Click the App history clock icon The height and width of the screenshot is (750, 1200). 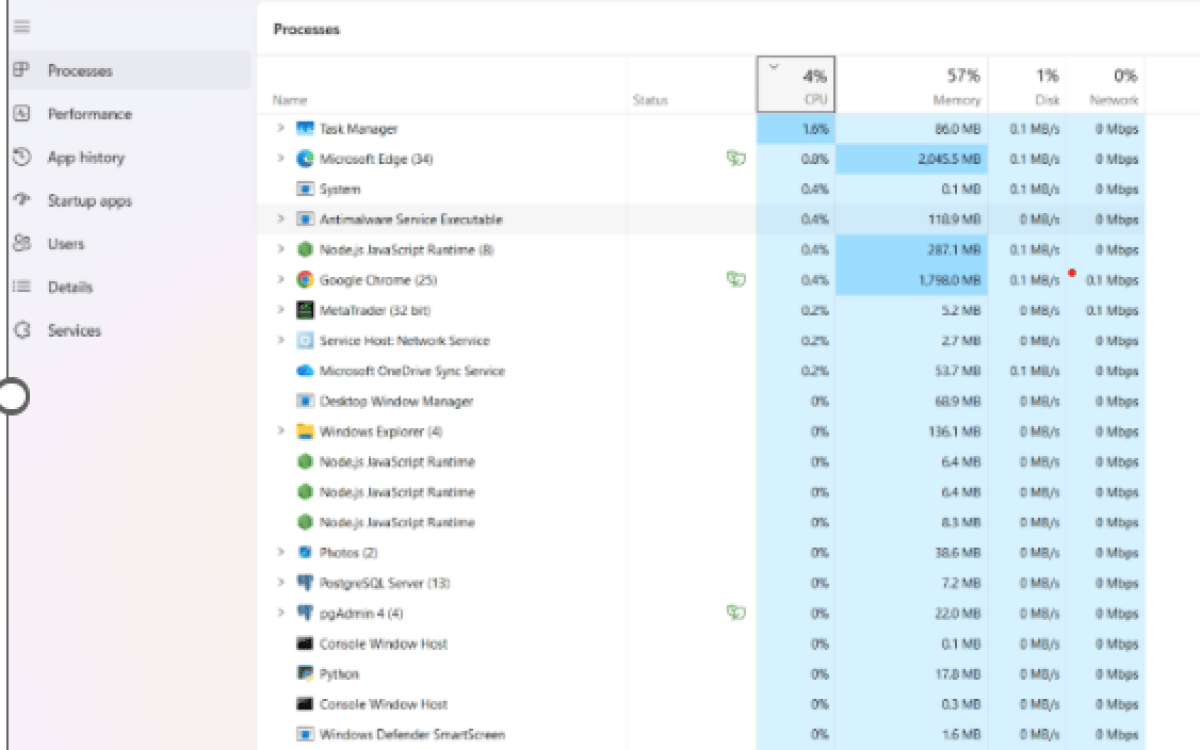click(x=21, y=157)
